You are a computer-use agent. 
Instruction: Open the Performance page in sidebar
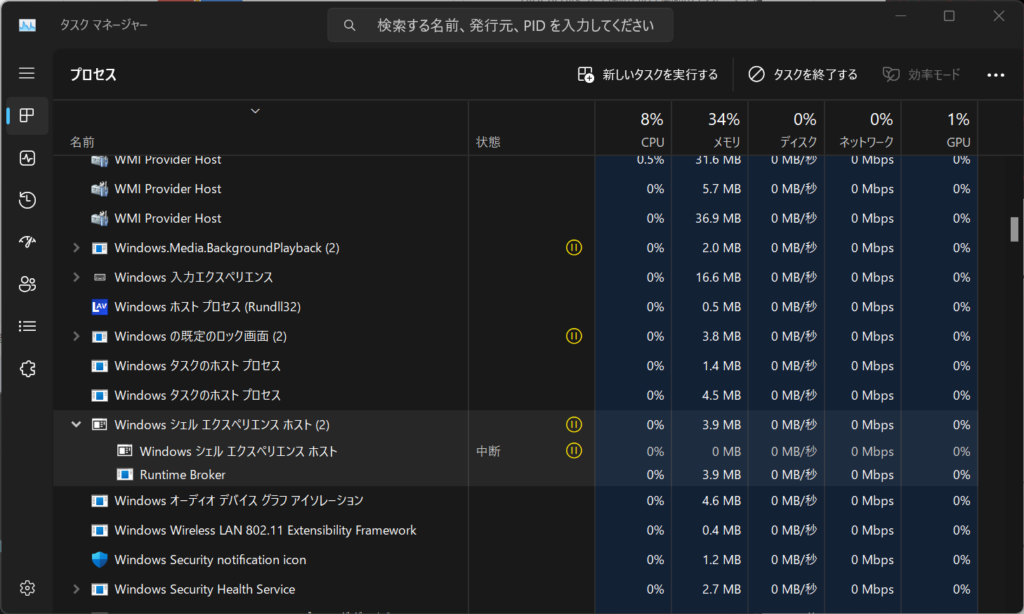(27, 158)
